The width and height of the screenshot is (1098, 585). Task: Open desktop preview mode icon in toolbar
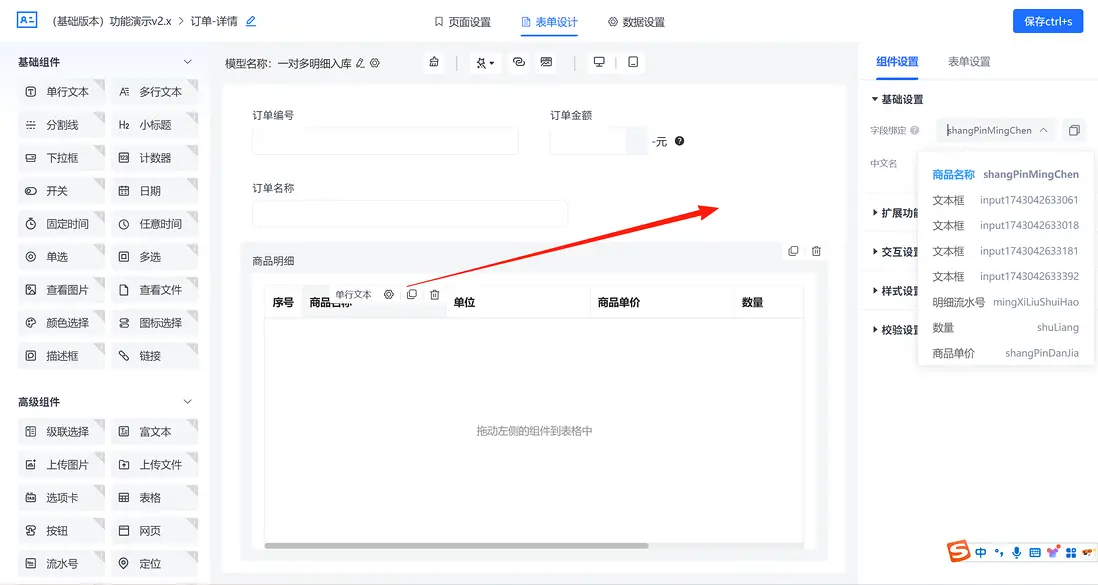coord(598,61)
